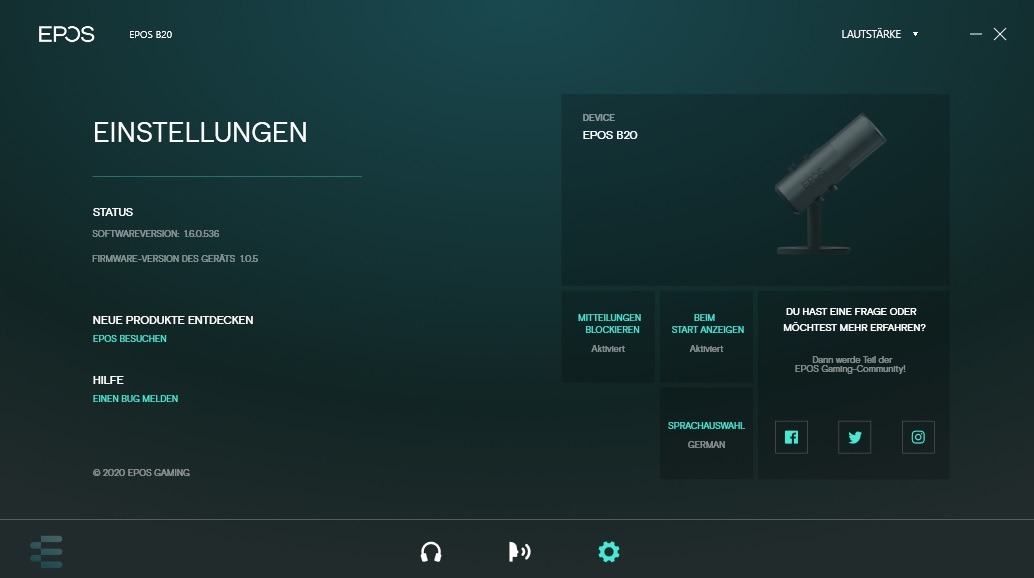Viewport: 1034px width, 578px height.
Task: Click the Softwareversion 1.6.0.536 text
Action: pyautogui.click(x=156, y=233)
